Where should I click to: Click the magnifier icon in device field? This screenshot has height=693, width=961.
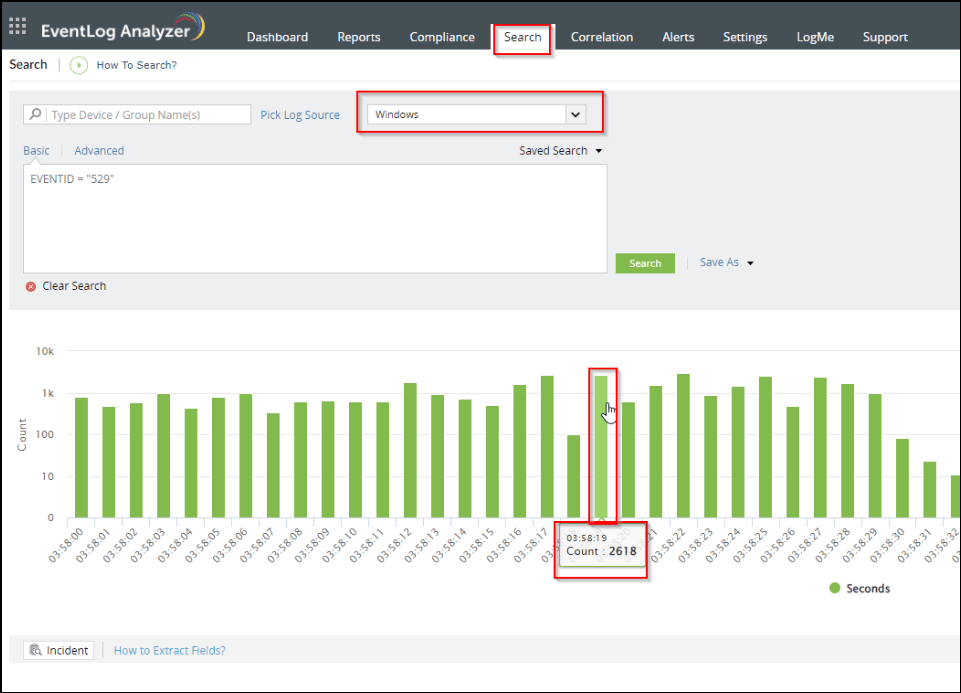[36, 115]
